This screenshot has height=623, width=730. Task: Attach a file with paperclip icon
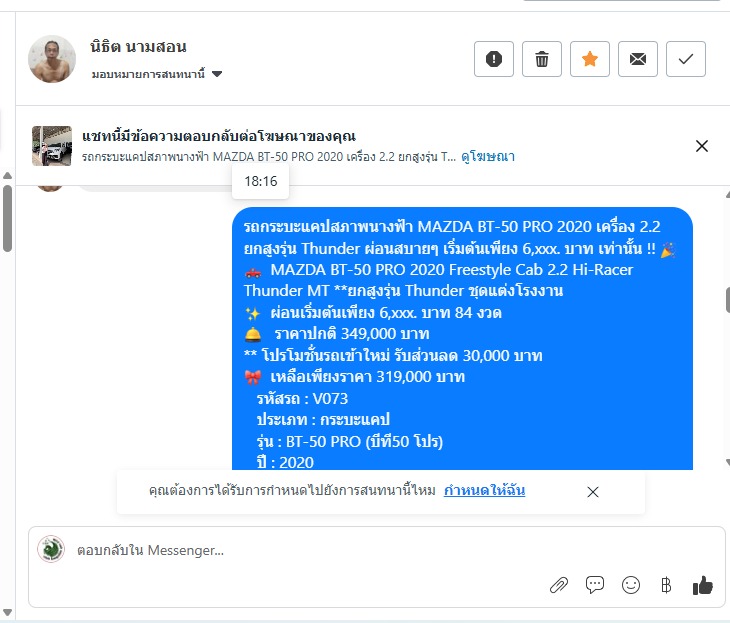(x=559, y=585)
